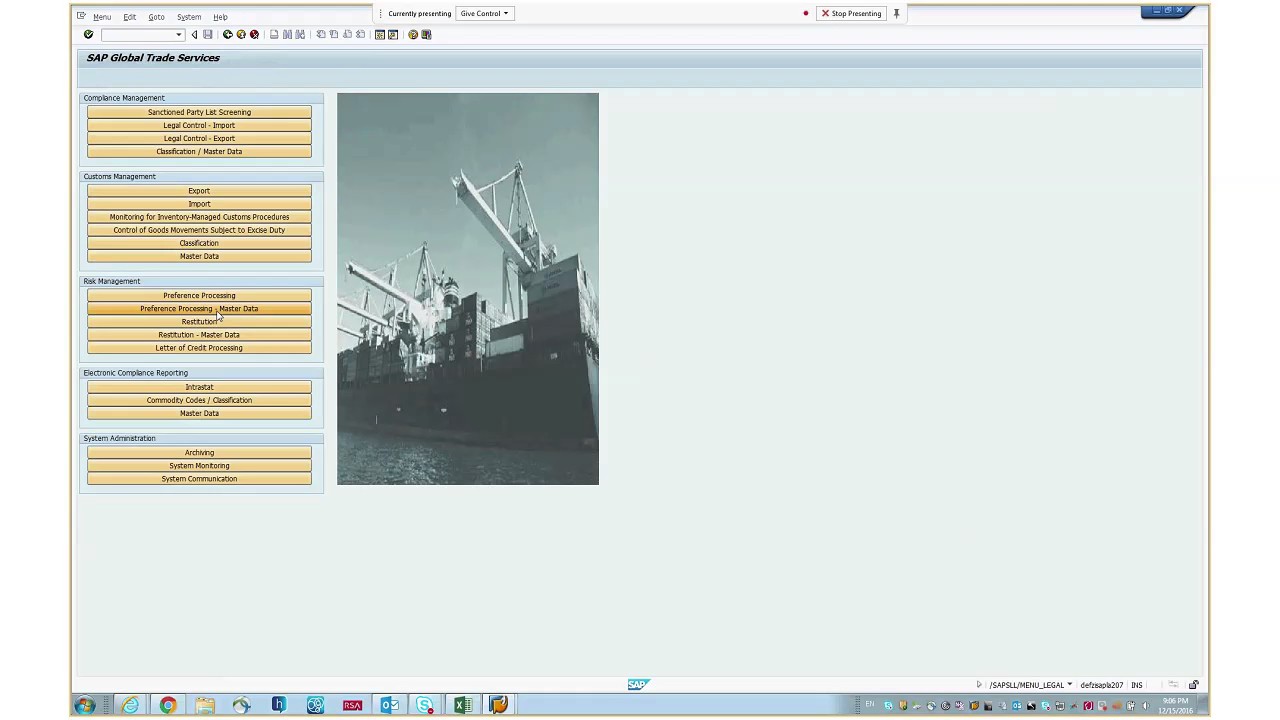The width and height of the screenshot is (1280, 720).
Task: Click the red Cancel icon
Action: (254, 35)
